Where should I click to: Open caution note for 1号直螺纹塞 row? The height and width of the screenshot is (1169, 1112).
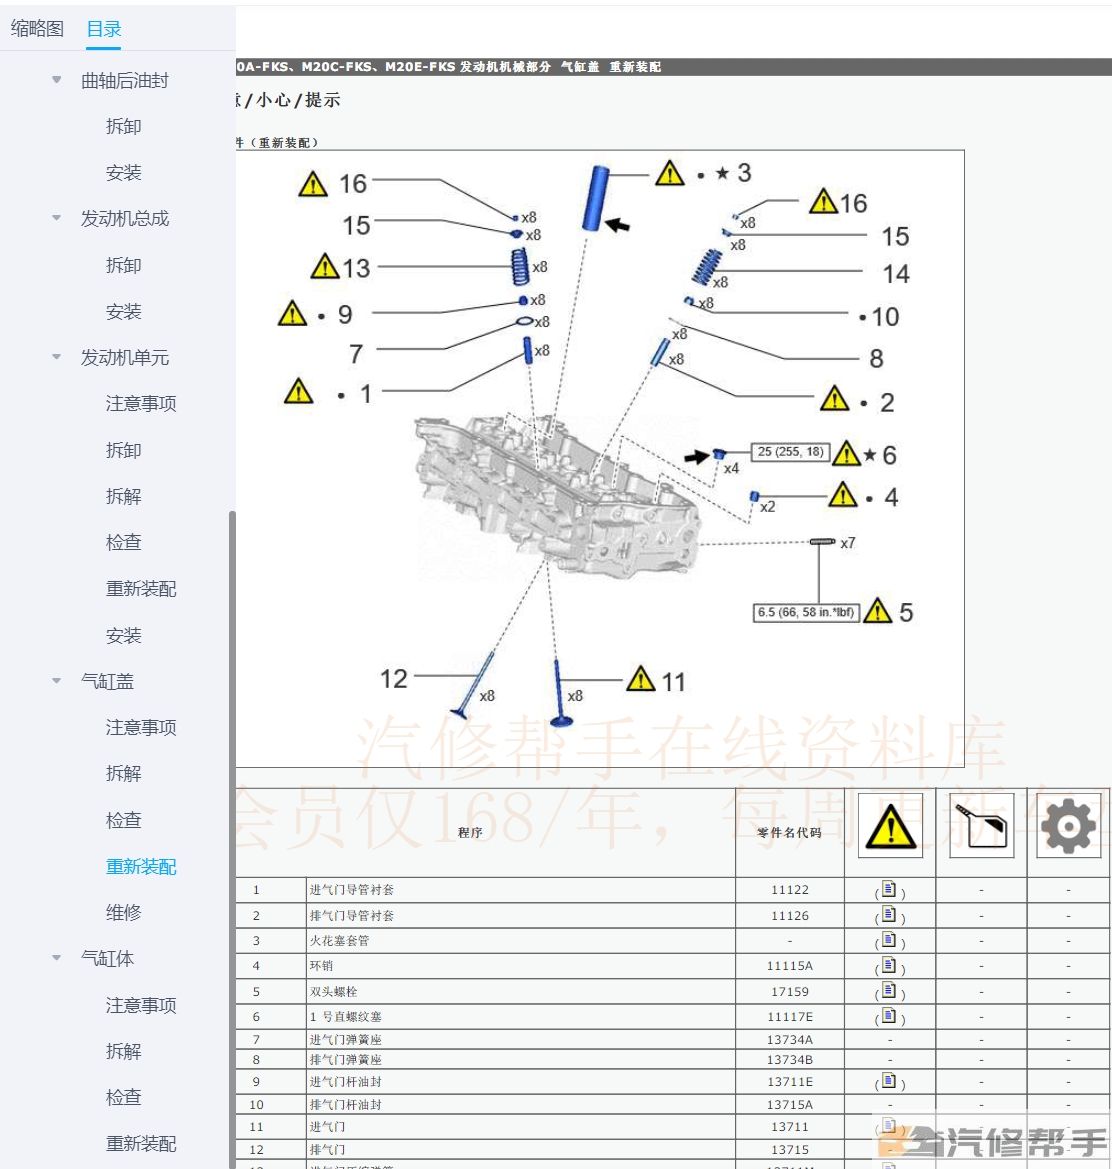888,1015
